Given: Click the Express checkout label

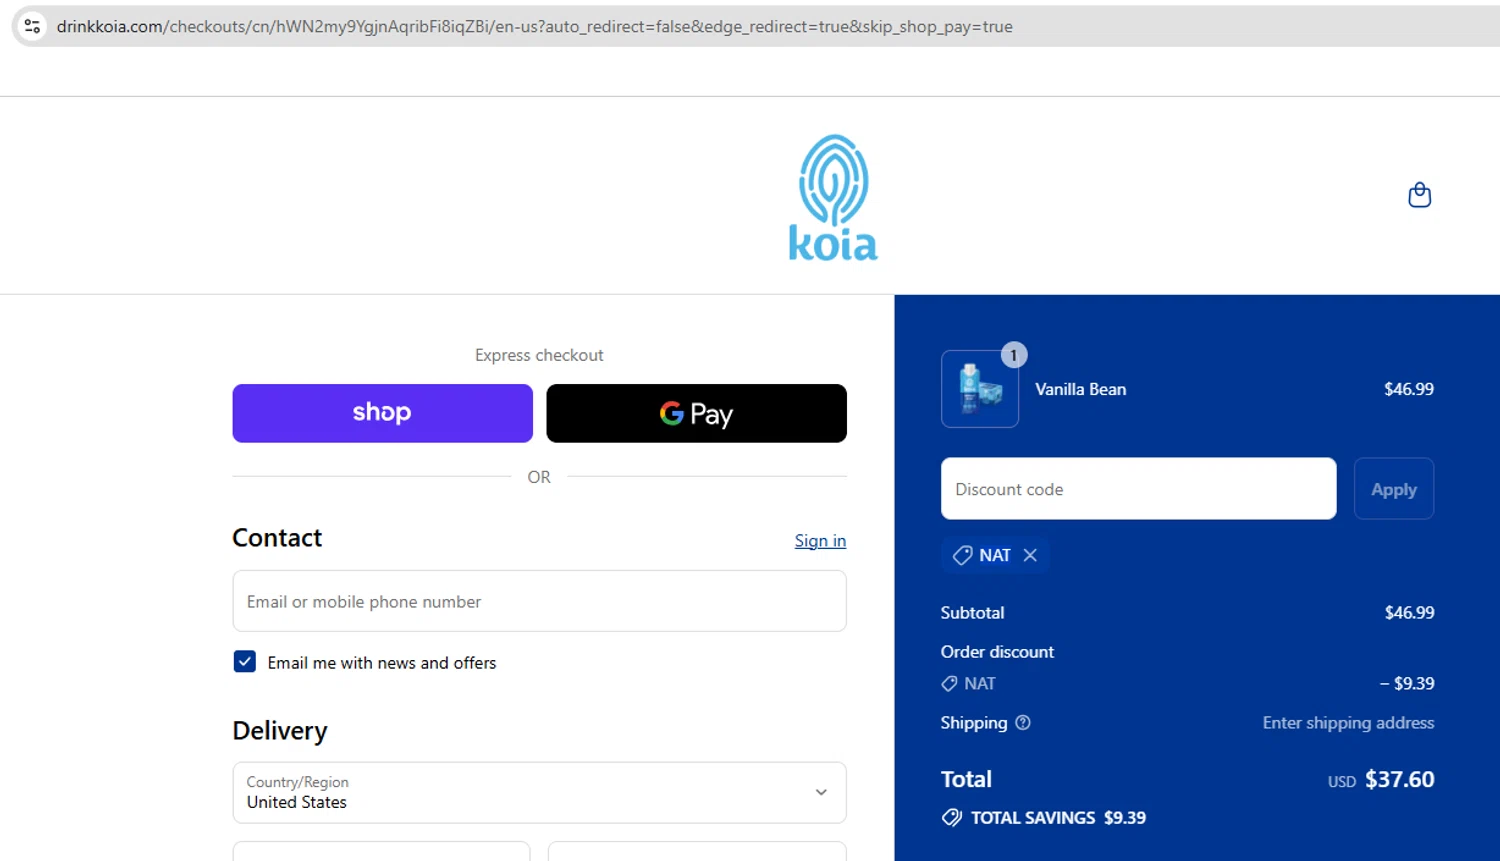Looking at the screenshot, I should tap(539, 355).
